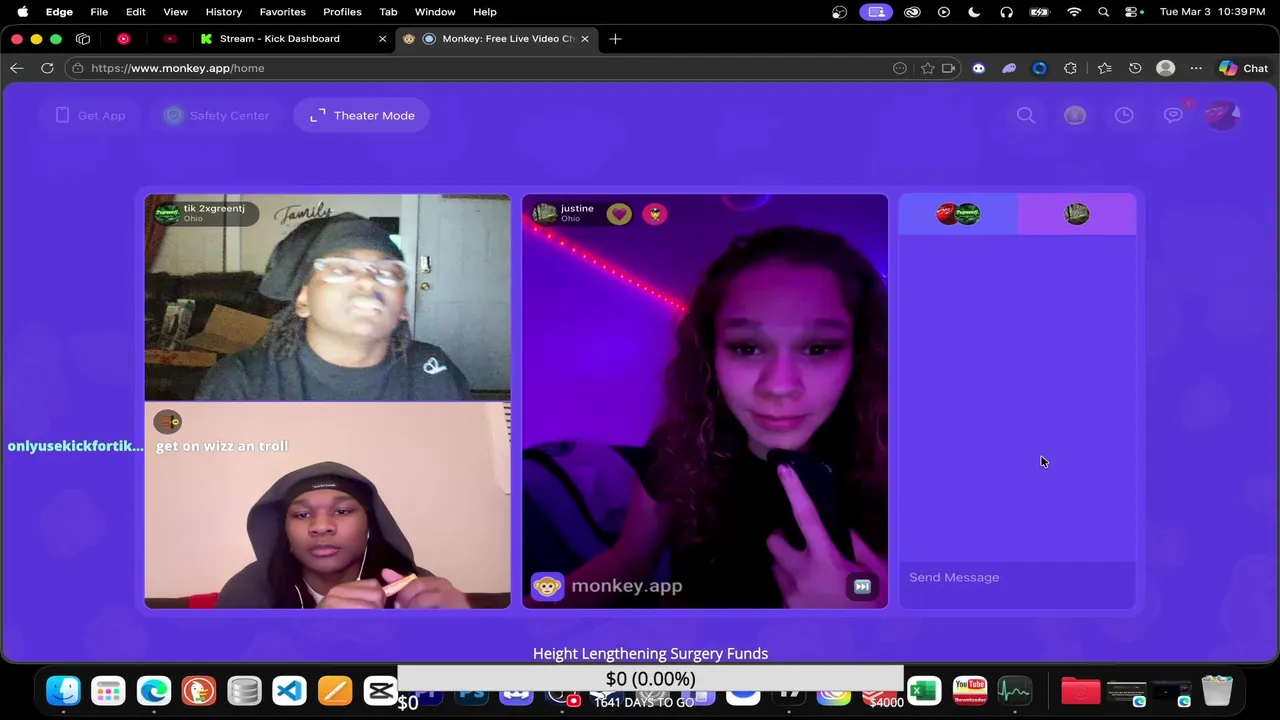Close the Monkey browser tab
Viewport: 1280px width, 720px height.
(x=585, y=39)
